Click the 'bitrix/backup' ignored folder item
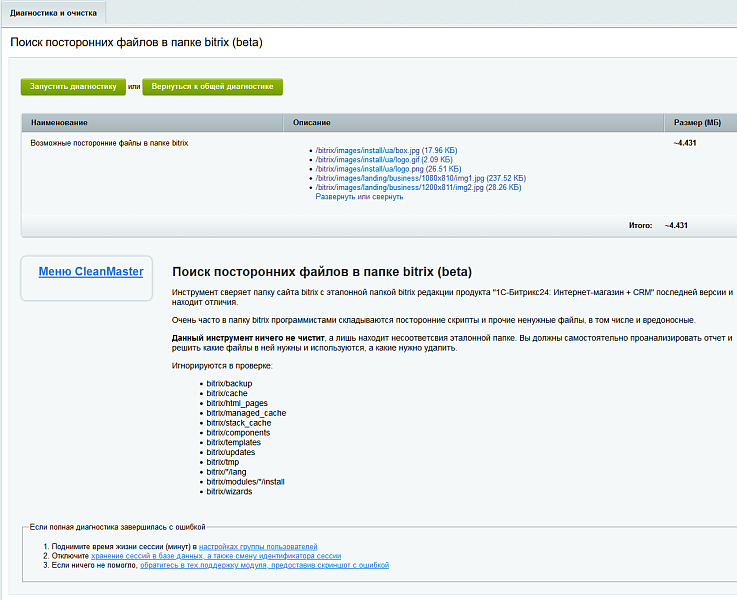Viewport: 737px width, 600px height. coord(228,383)
